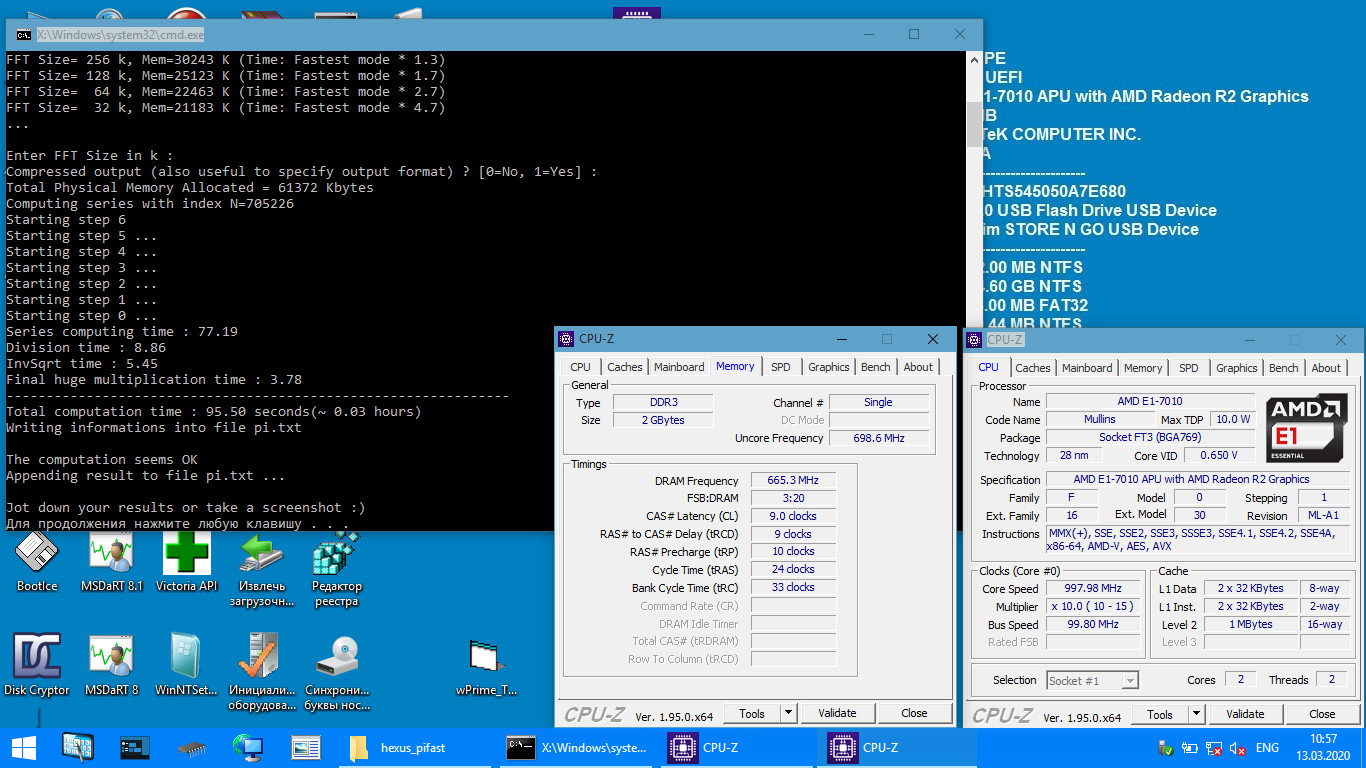1366x768 pixels.
Task: Select the Инициали... оборудова... desktop icon
Action: [x=262, y=671]
